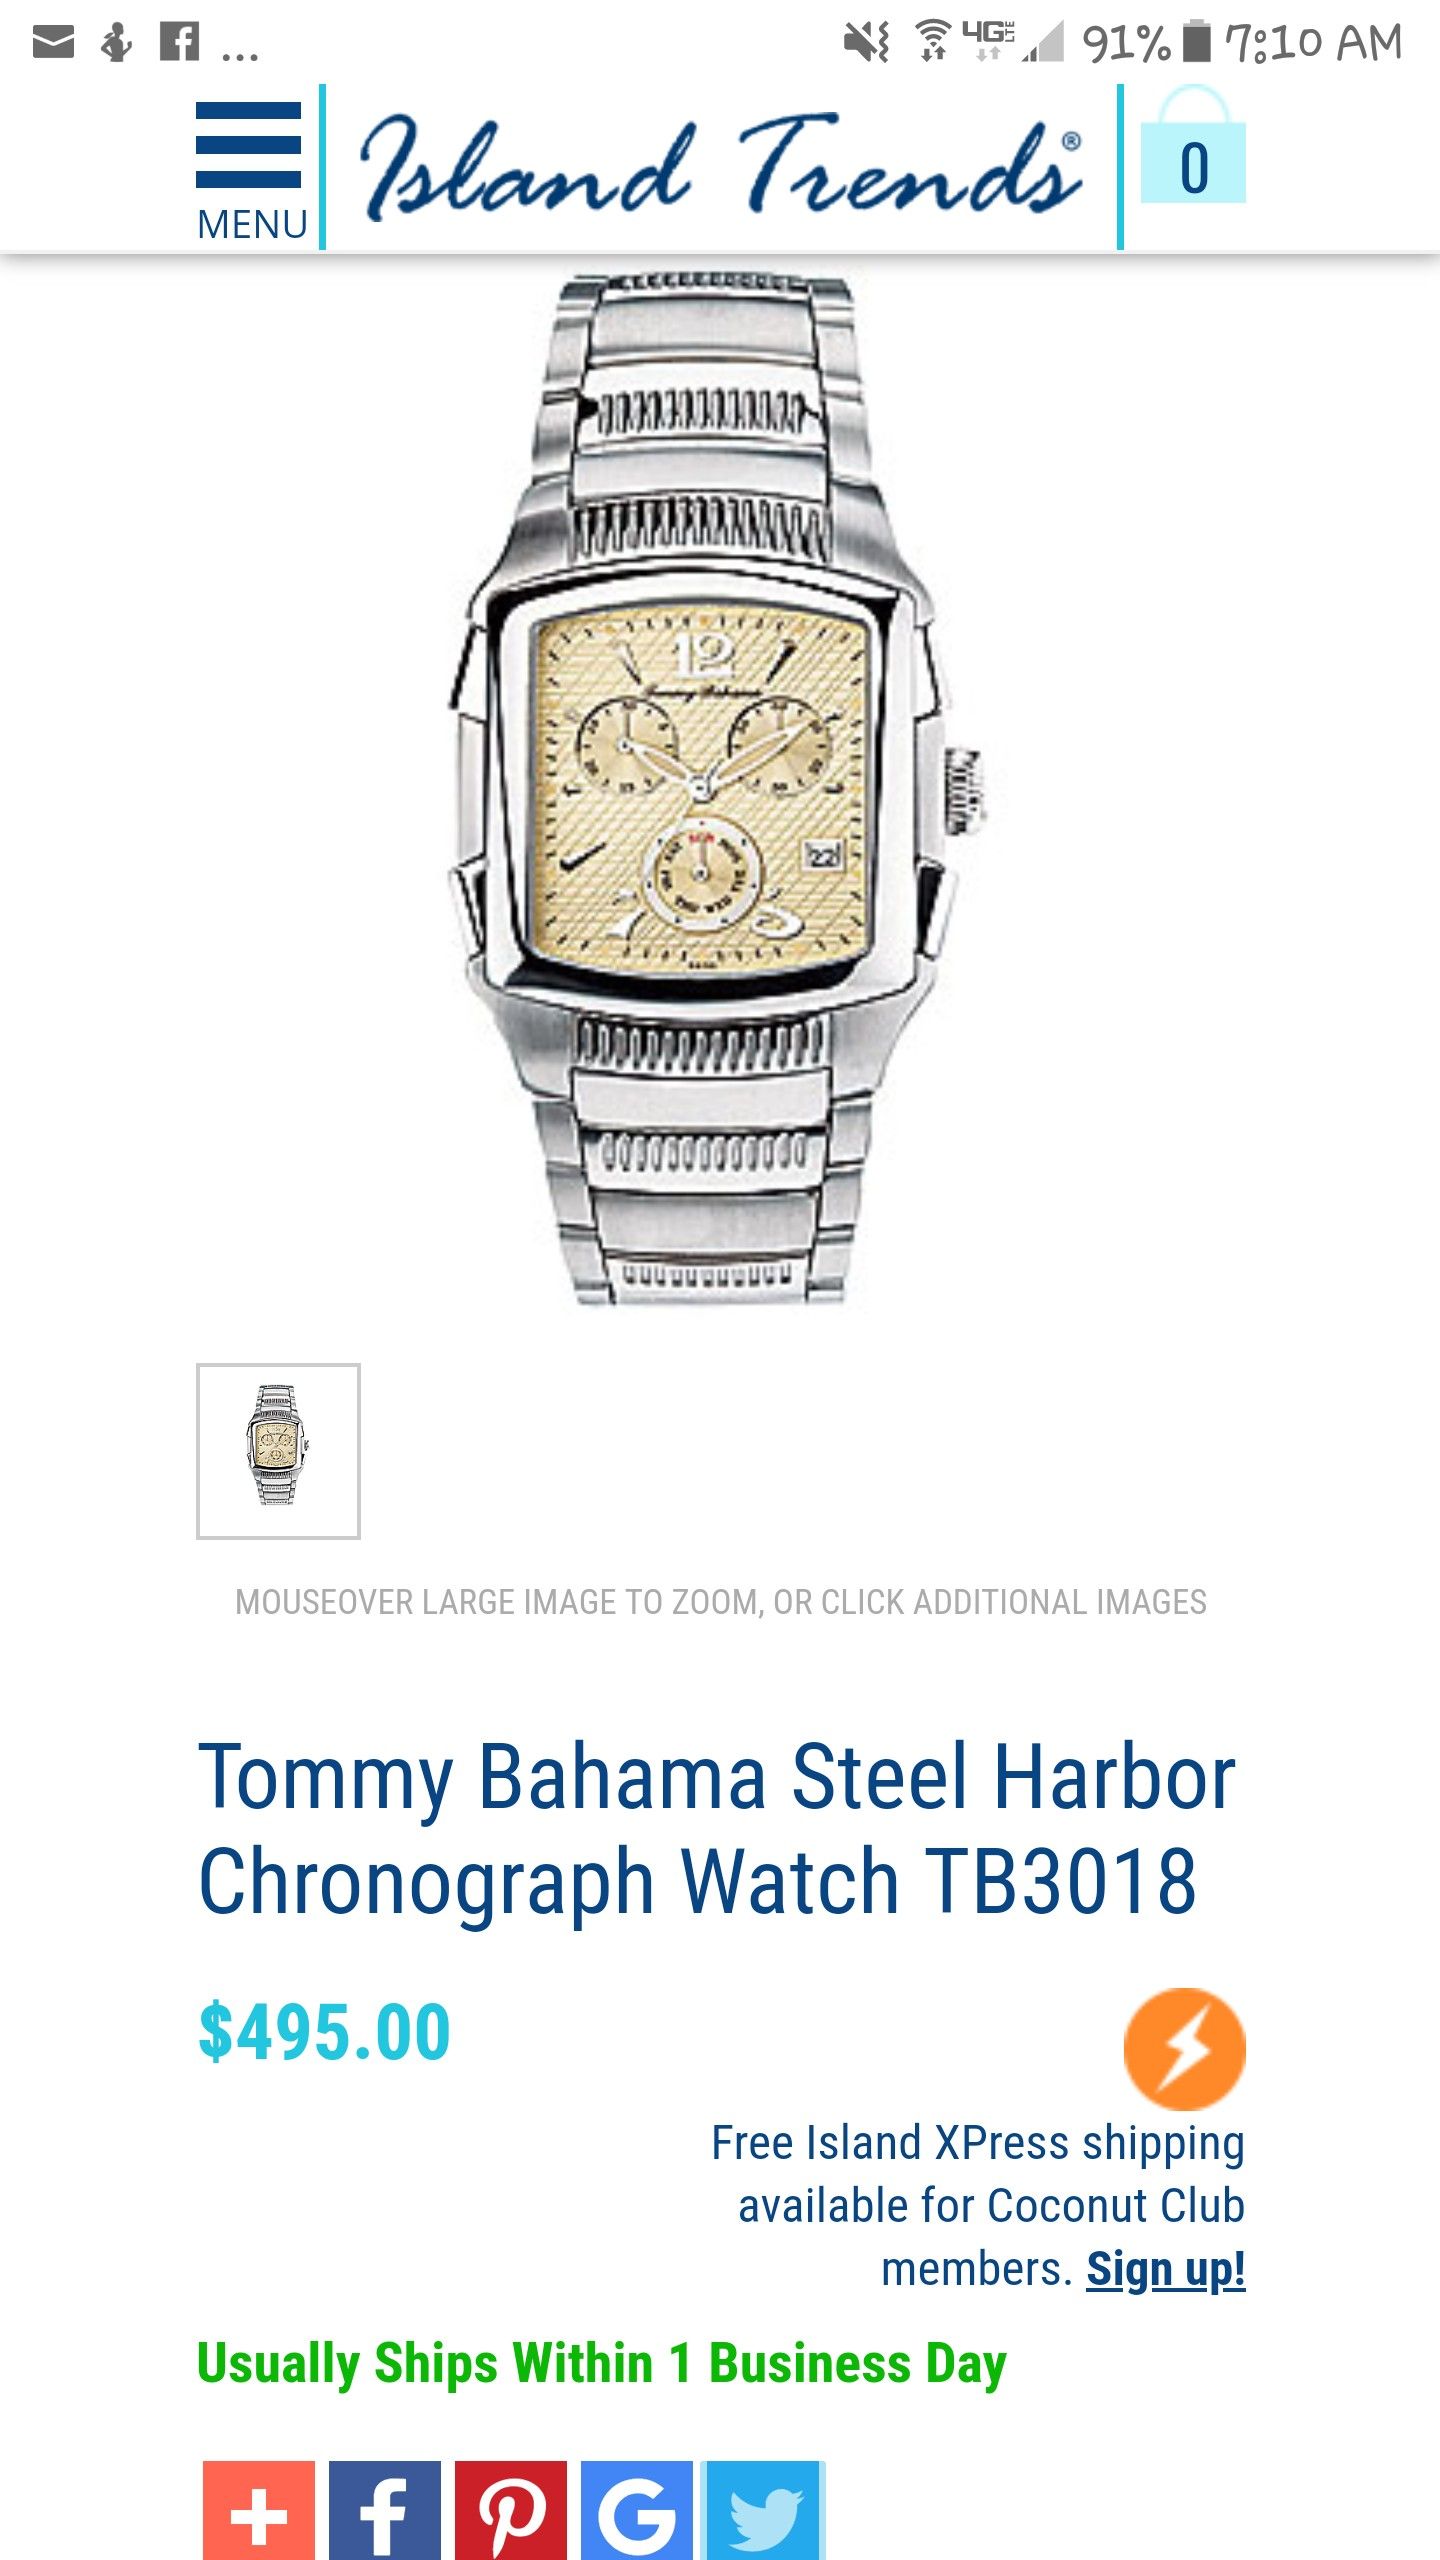Open the hamburger MENU icon

[250, 171]
